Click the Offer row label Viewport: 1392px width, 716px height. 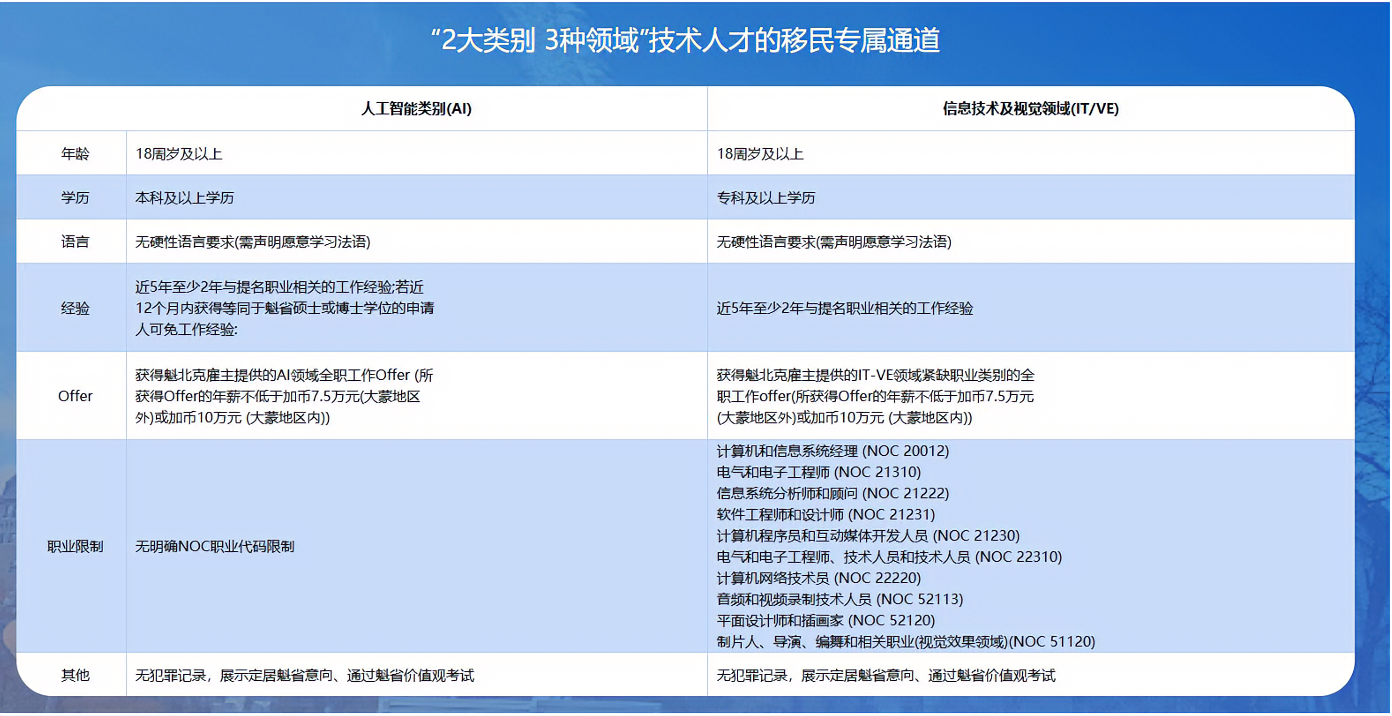coord(75,396)
